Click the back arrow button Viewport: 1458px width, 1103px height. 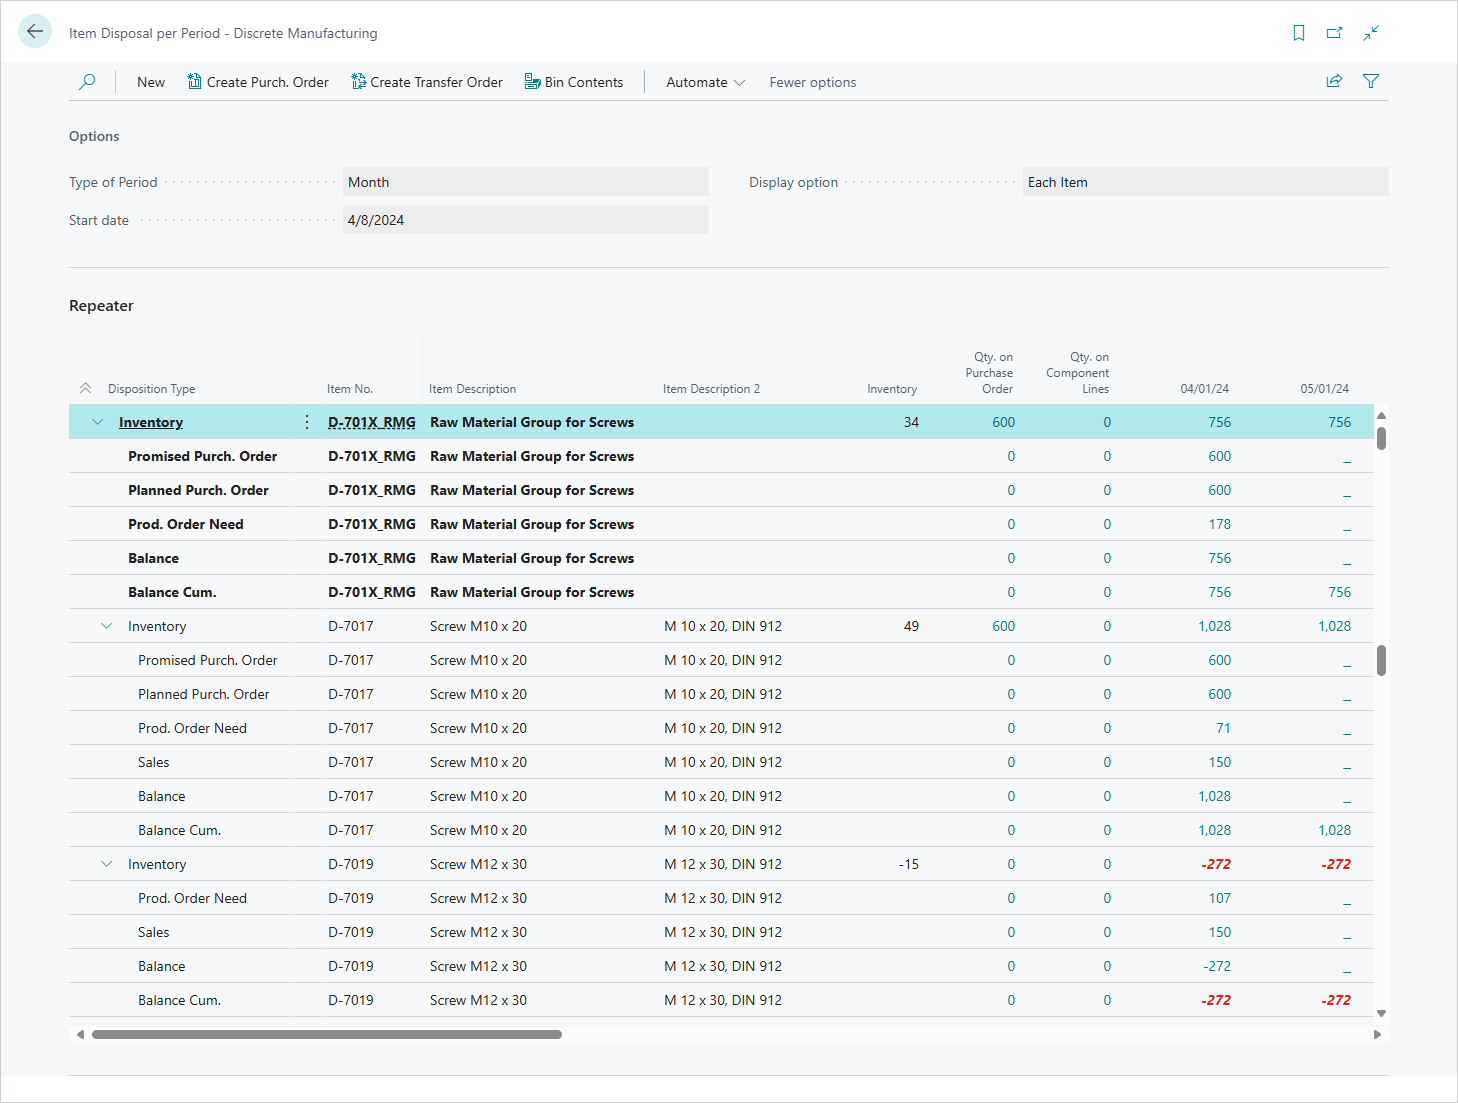coord(35,32)
